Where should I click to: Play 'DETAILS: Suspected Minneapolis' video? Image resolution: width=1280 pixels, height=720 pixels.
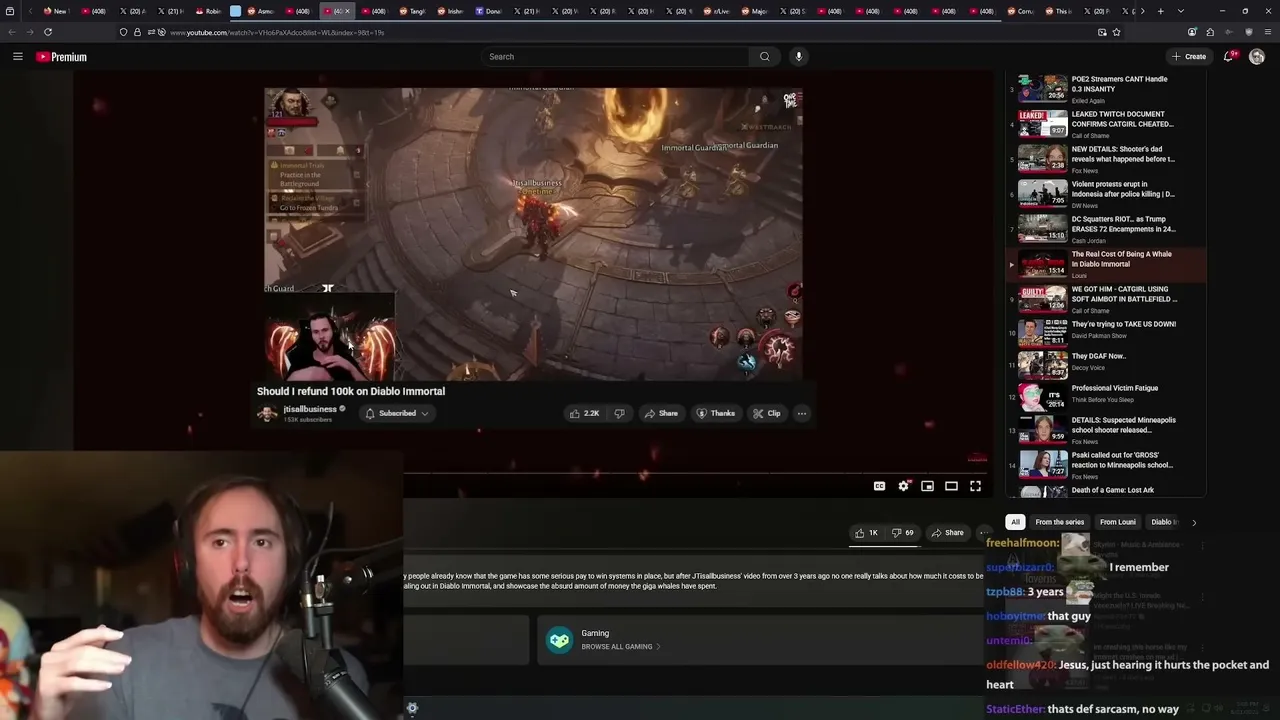click(1104, 430)
